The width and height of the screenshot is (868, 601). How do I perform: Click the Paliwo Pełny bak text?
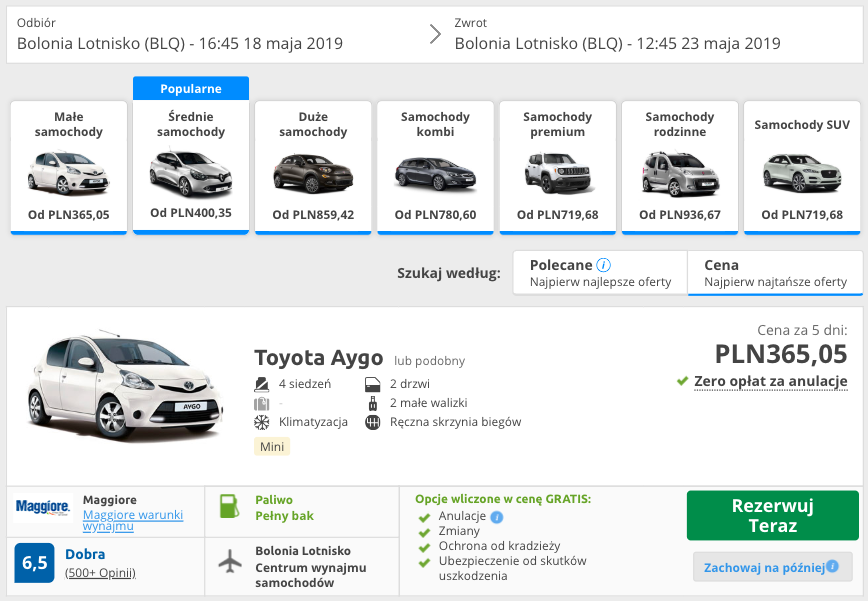click(285, 507)
